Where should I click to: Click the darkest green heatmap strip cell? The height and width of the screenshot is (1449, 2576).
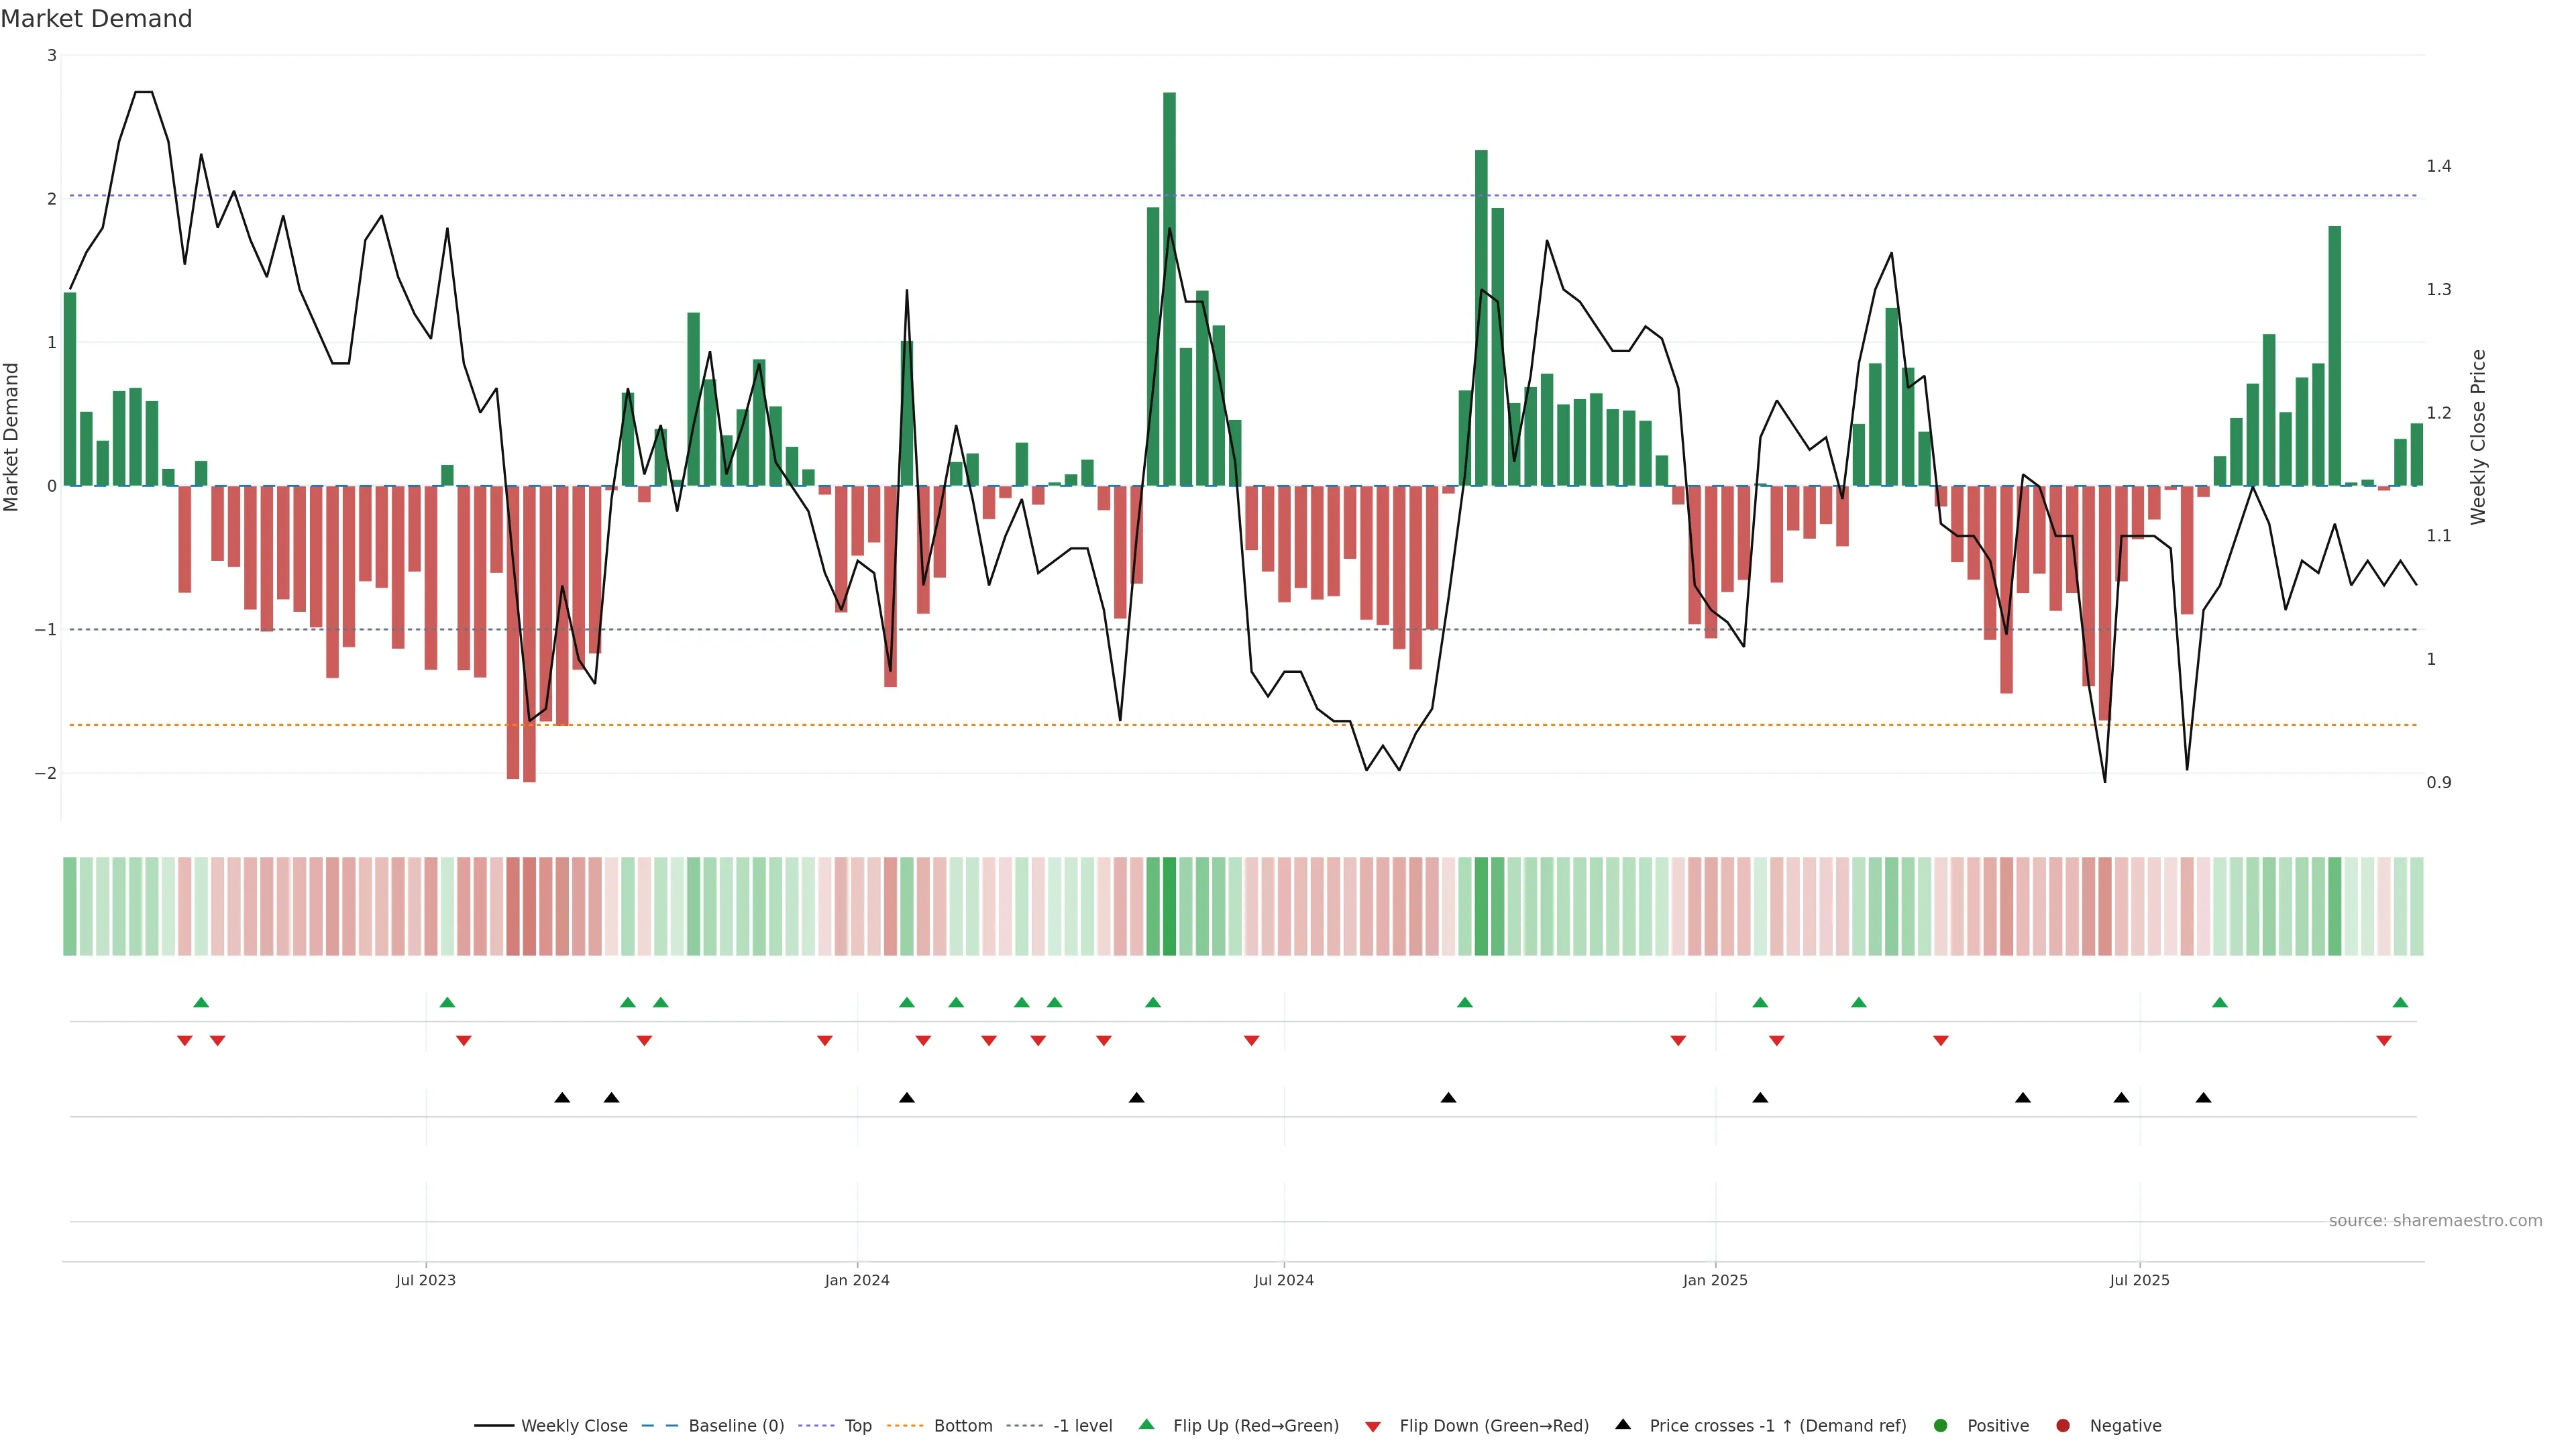pos(1169,906)
